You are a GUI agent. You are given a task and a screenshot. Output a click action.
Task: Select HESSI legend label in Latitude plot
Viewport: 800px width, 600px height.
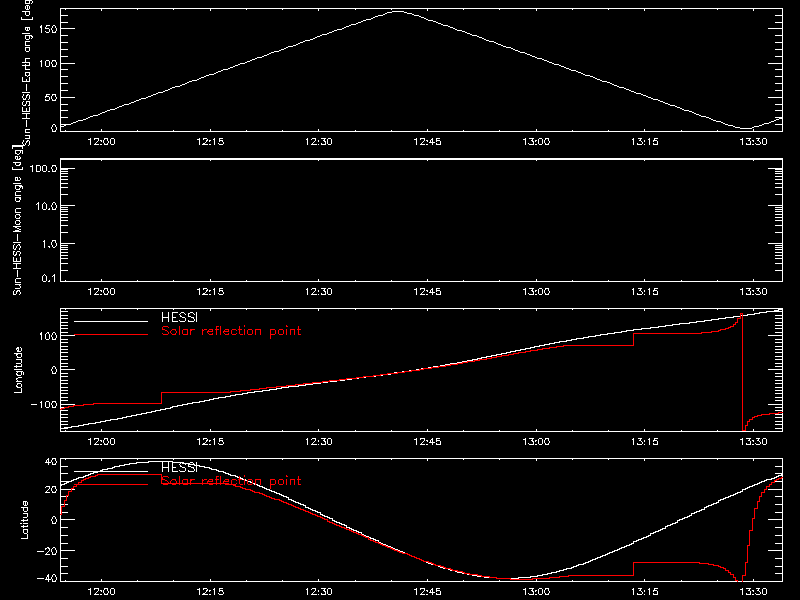pos(179,467)
